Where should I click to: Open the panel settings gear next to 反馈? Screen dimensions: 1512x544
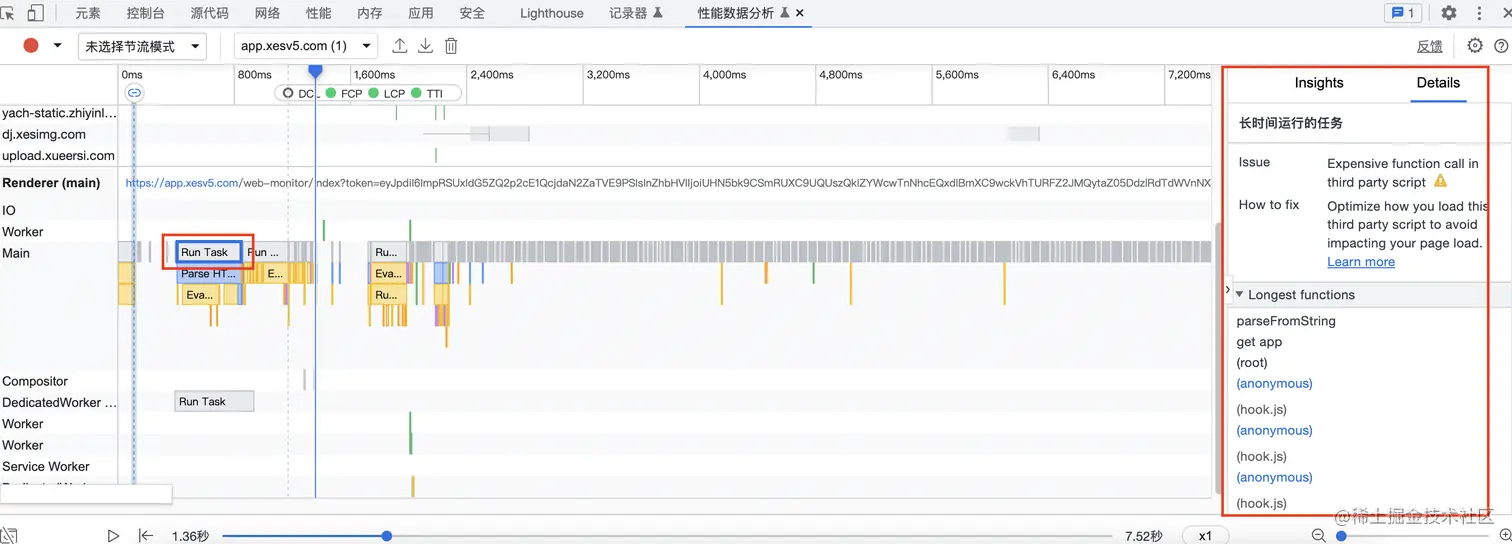coord(1474,46)
